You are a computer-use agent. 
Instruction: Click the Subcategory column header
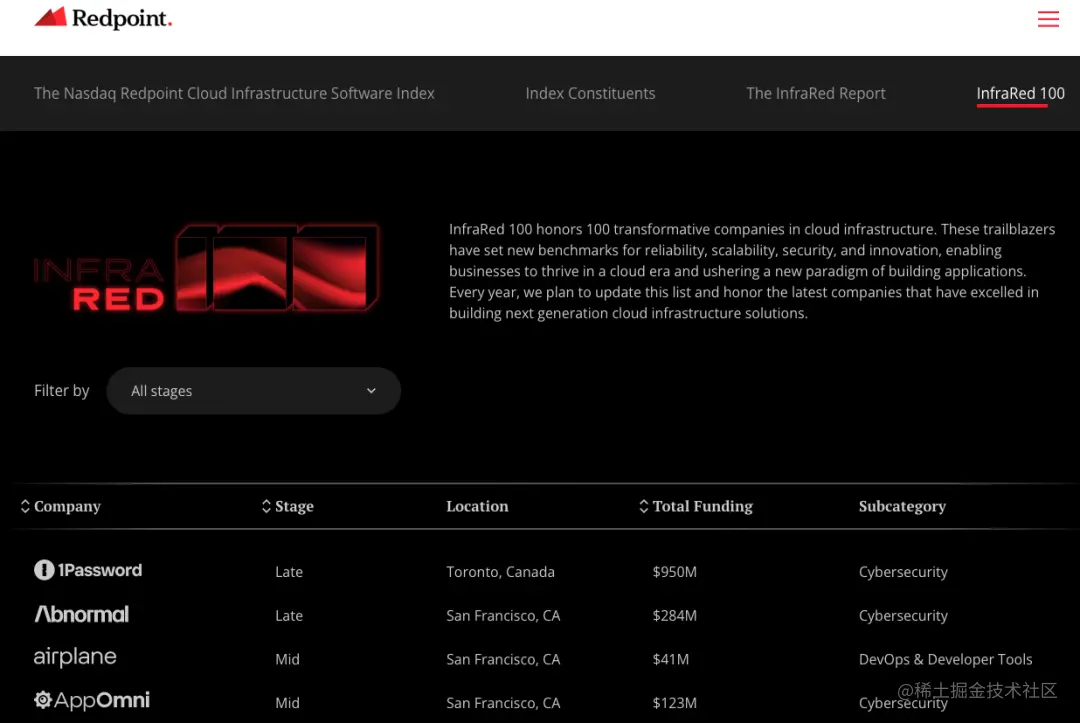tap(902, 506)
